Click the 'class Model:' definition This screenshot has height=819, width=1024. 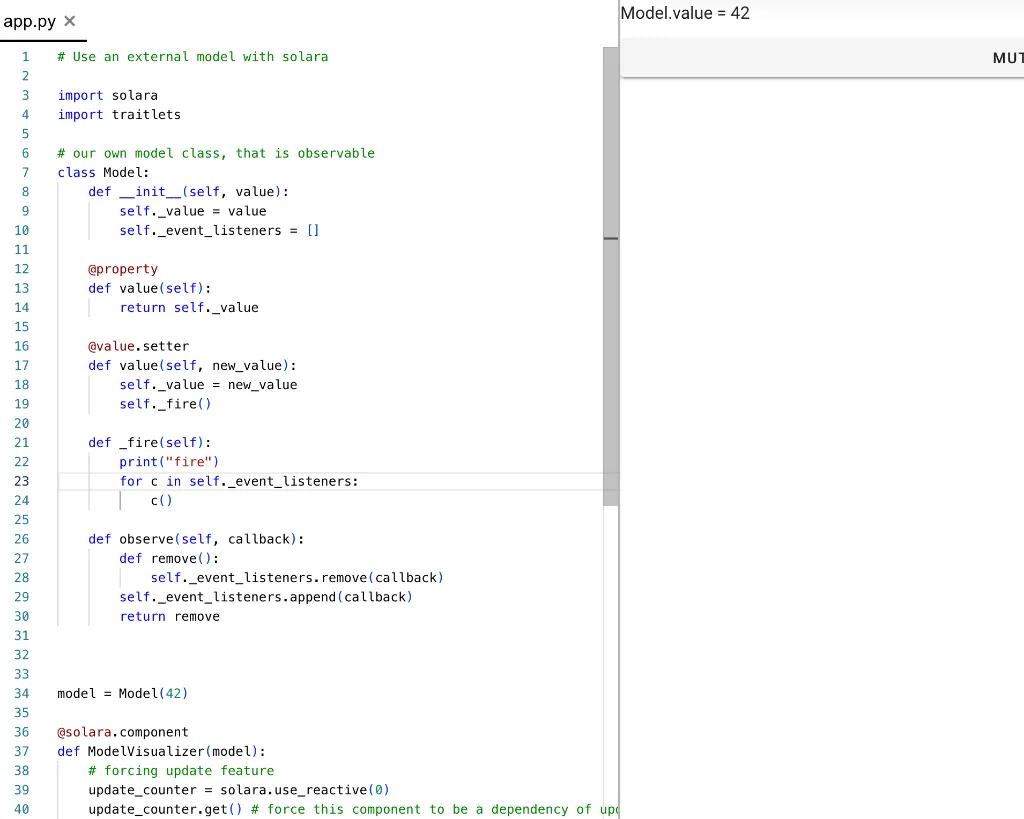click(x=103, y=172)
